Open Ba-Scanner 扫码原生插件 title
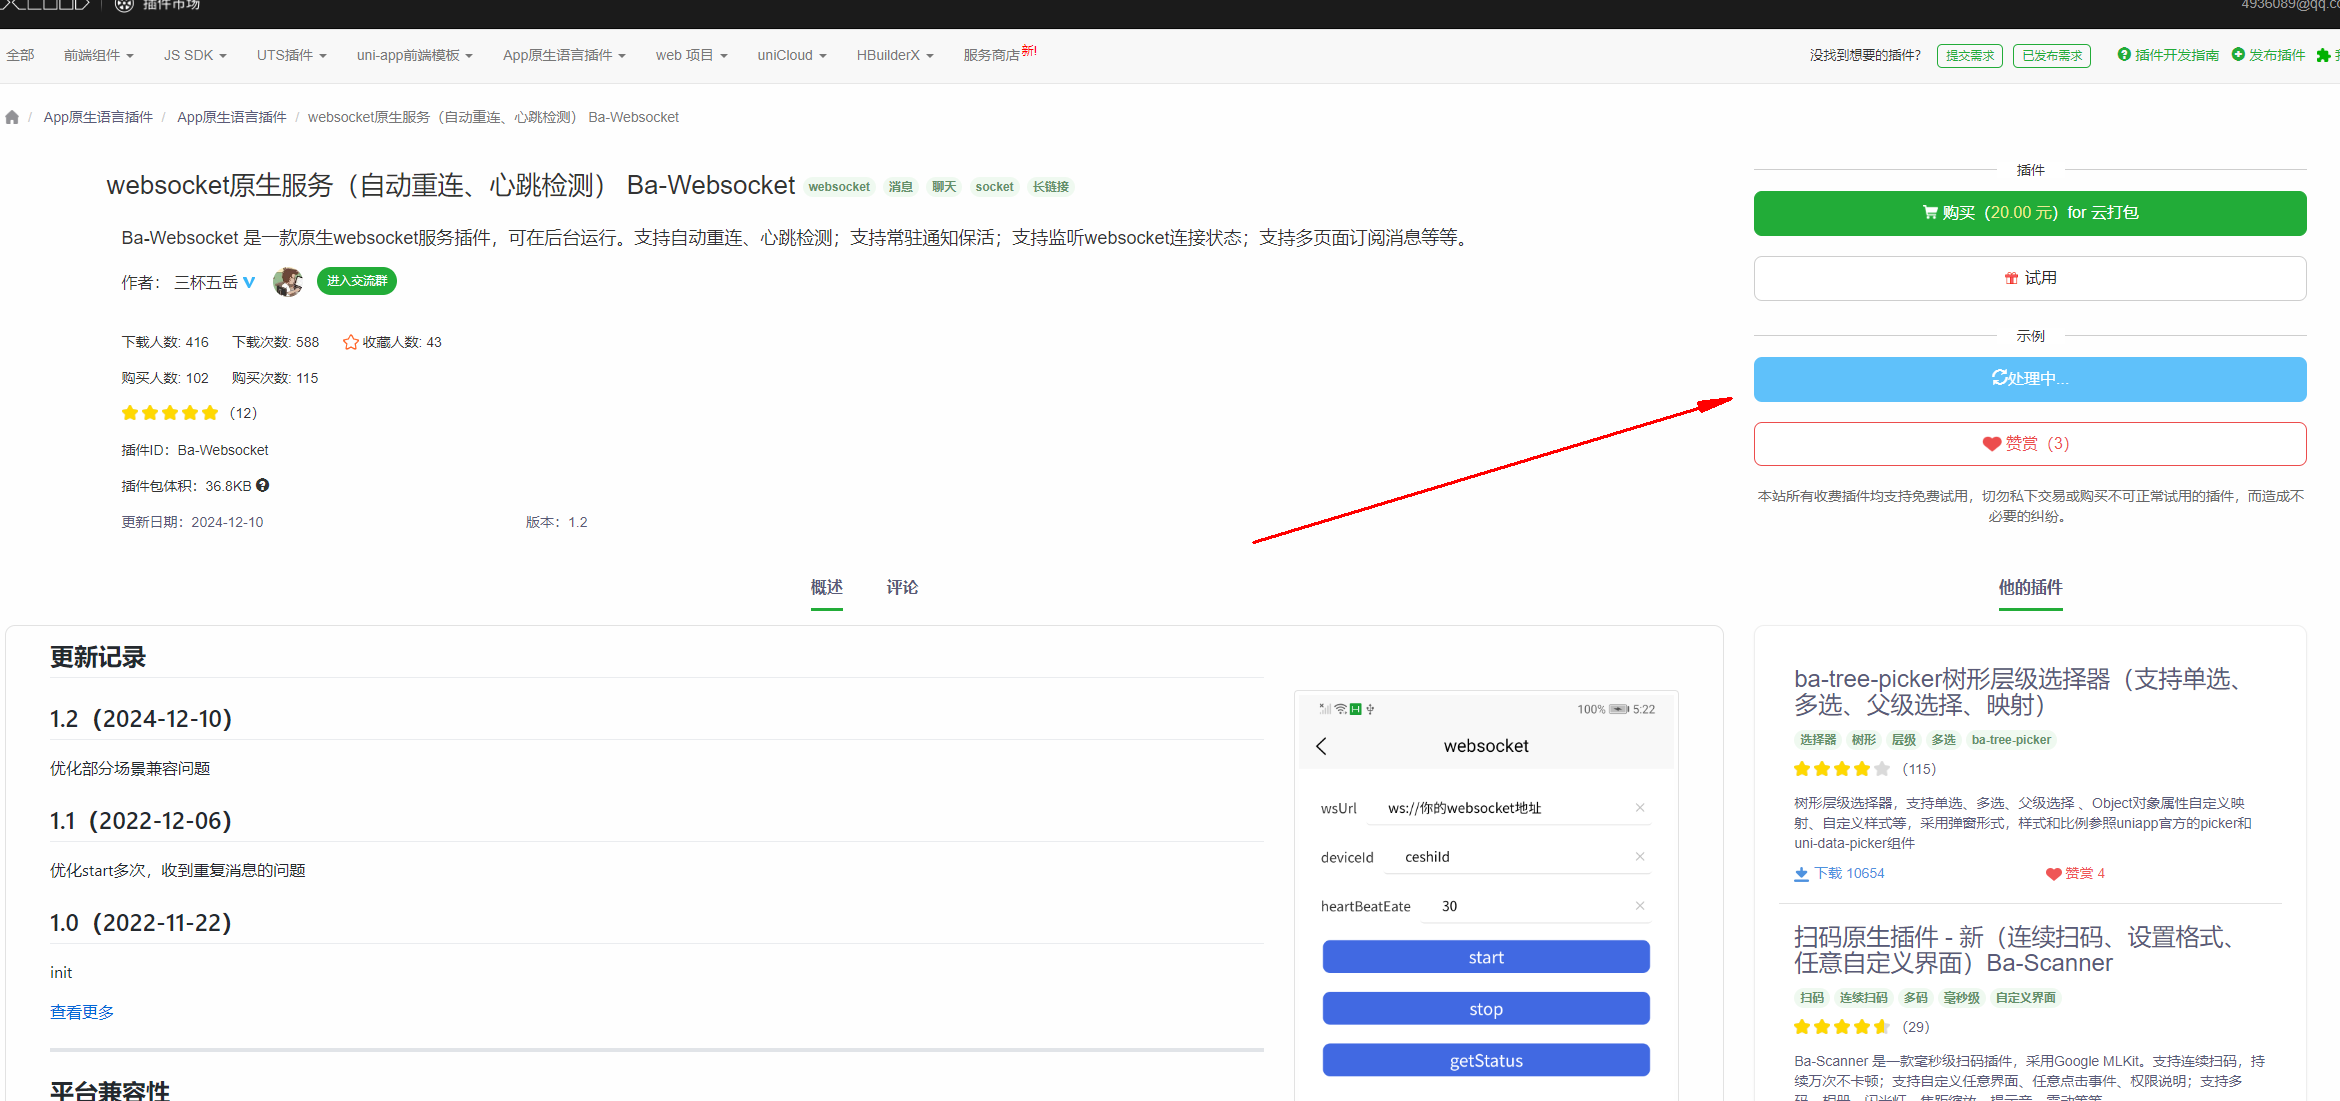 pos(2014,950)
